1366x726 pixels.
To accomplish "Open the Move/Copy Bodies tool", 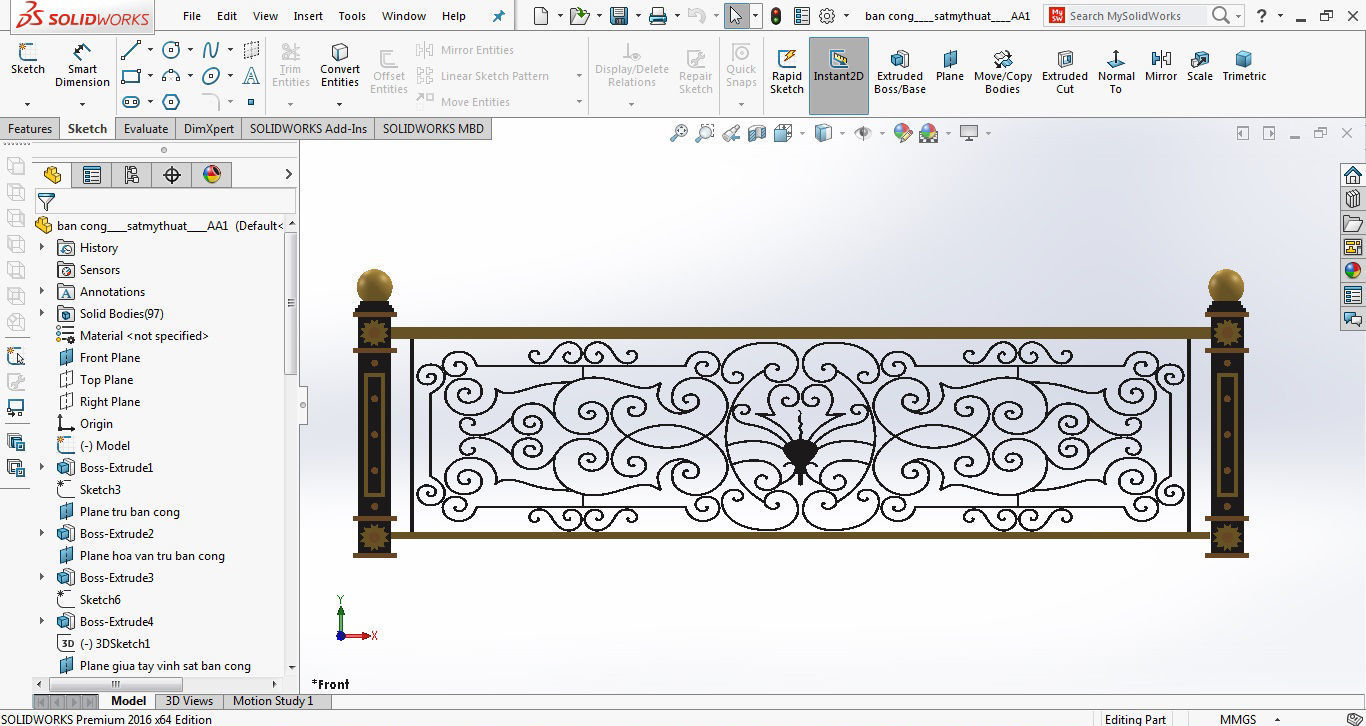I will tap(1003, 70).
